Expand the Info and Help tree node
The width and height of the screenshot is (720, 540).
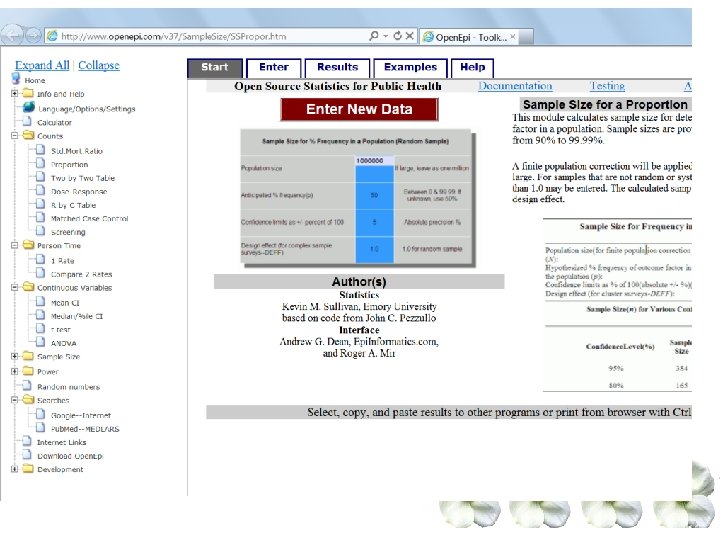(x=15, y=93)
